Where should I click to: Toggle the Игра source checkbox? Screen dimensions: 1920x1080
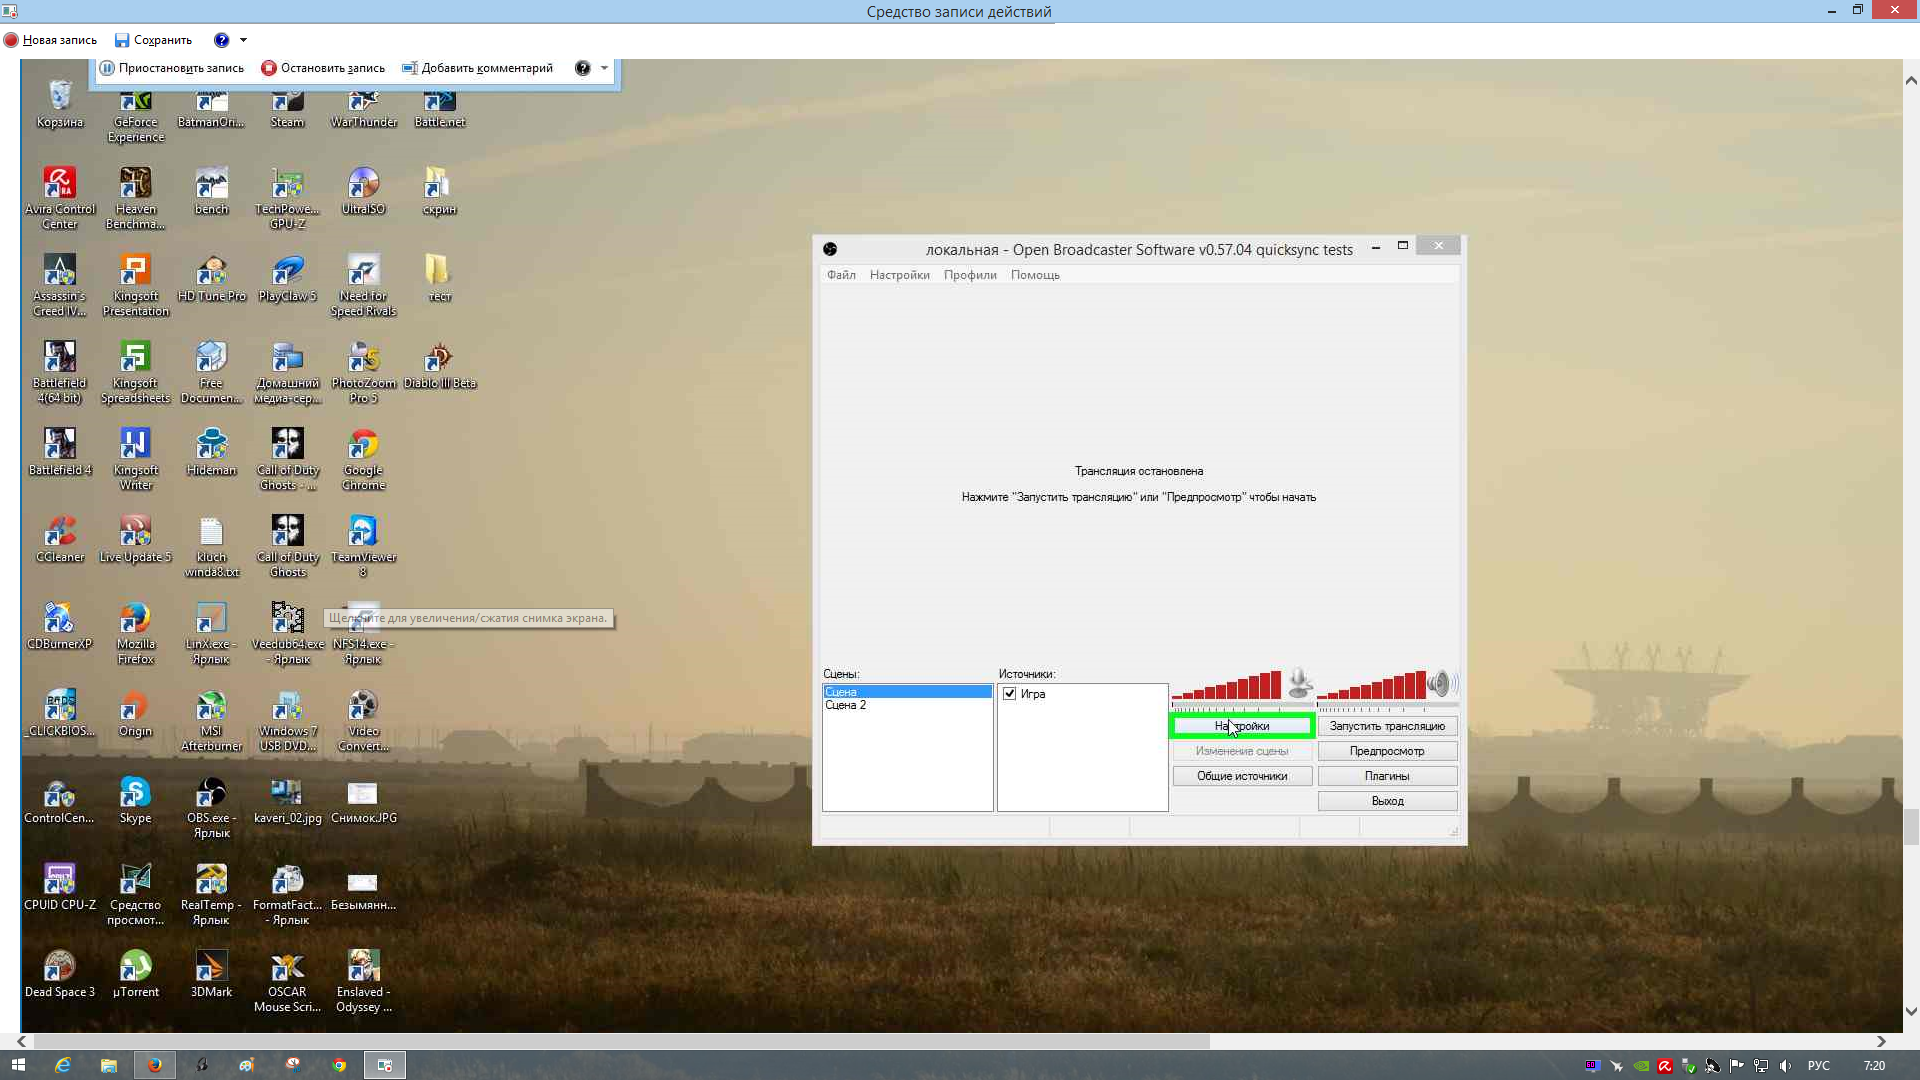[x=1010, y=693]
